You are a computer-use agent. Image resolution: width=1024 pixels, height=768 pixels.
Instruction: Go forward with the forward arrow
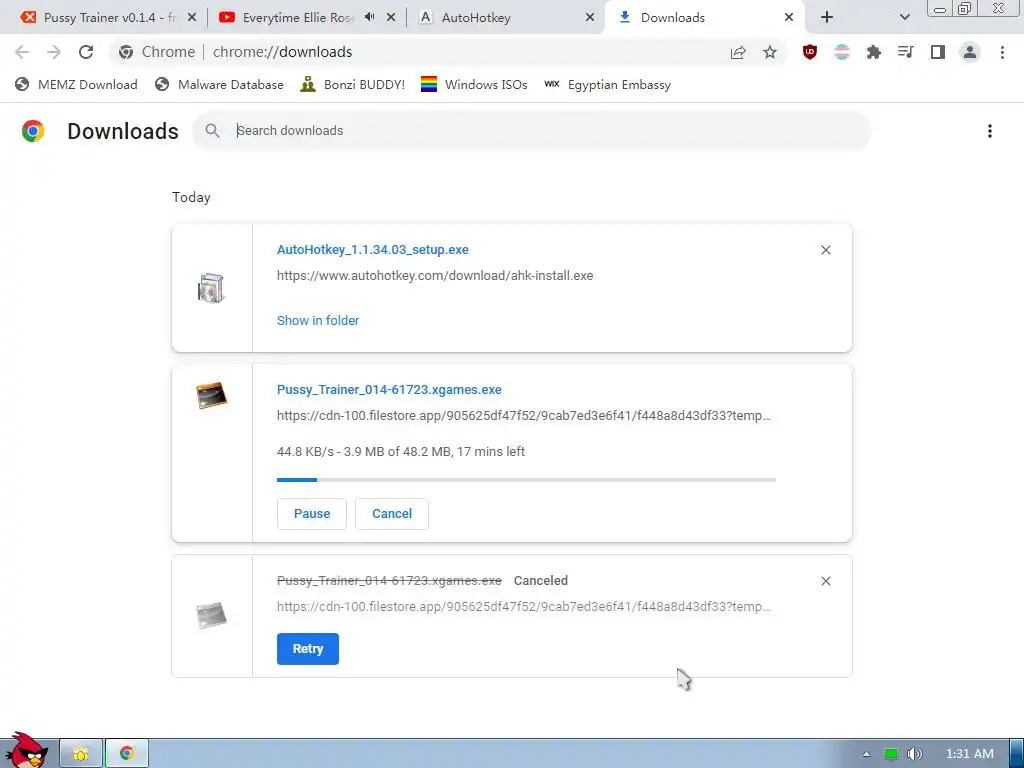pos(54,52)
